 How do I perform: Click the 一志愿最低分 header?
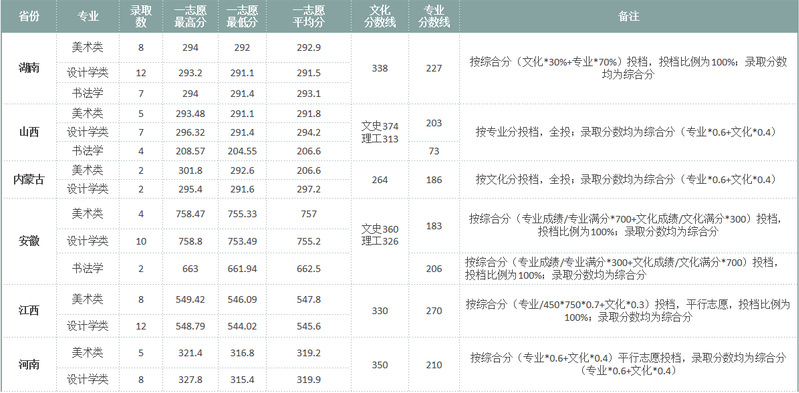tap(243, 16)
